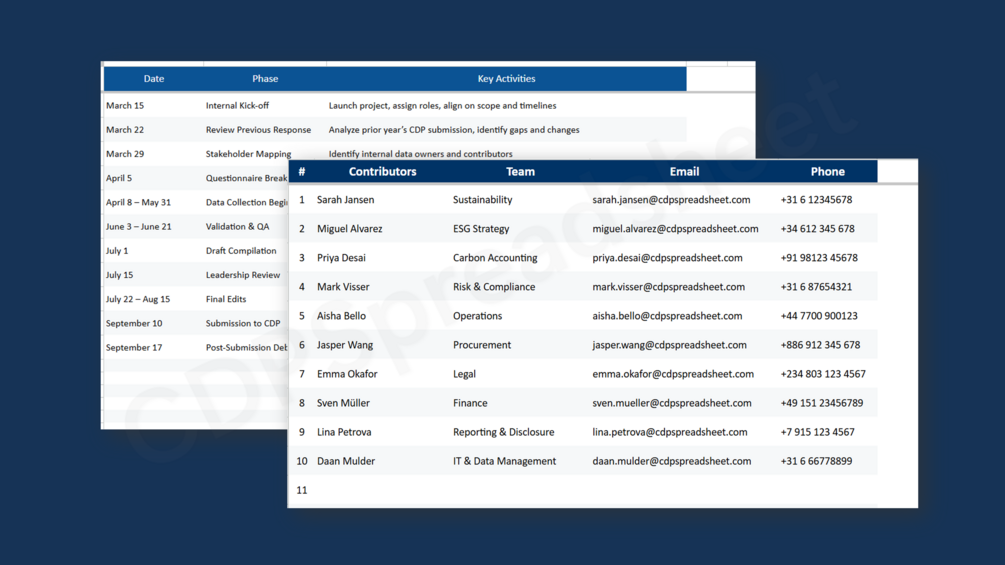Select the Draft Compilation phase cell
Screen dimensions: 1005x565
pyautogui.click(x=241, y=251)
